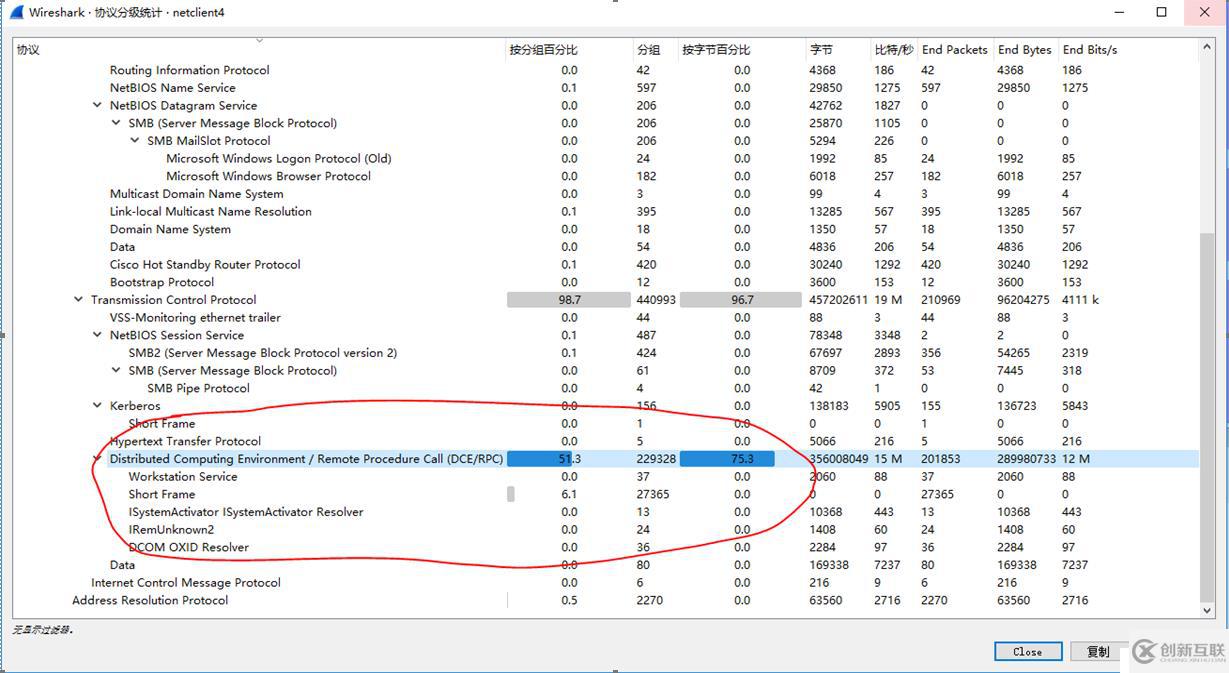Select the SMB2 protocol version 2 row
Viewport: 1229px width, 673px height.
click(605, 353)
